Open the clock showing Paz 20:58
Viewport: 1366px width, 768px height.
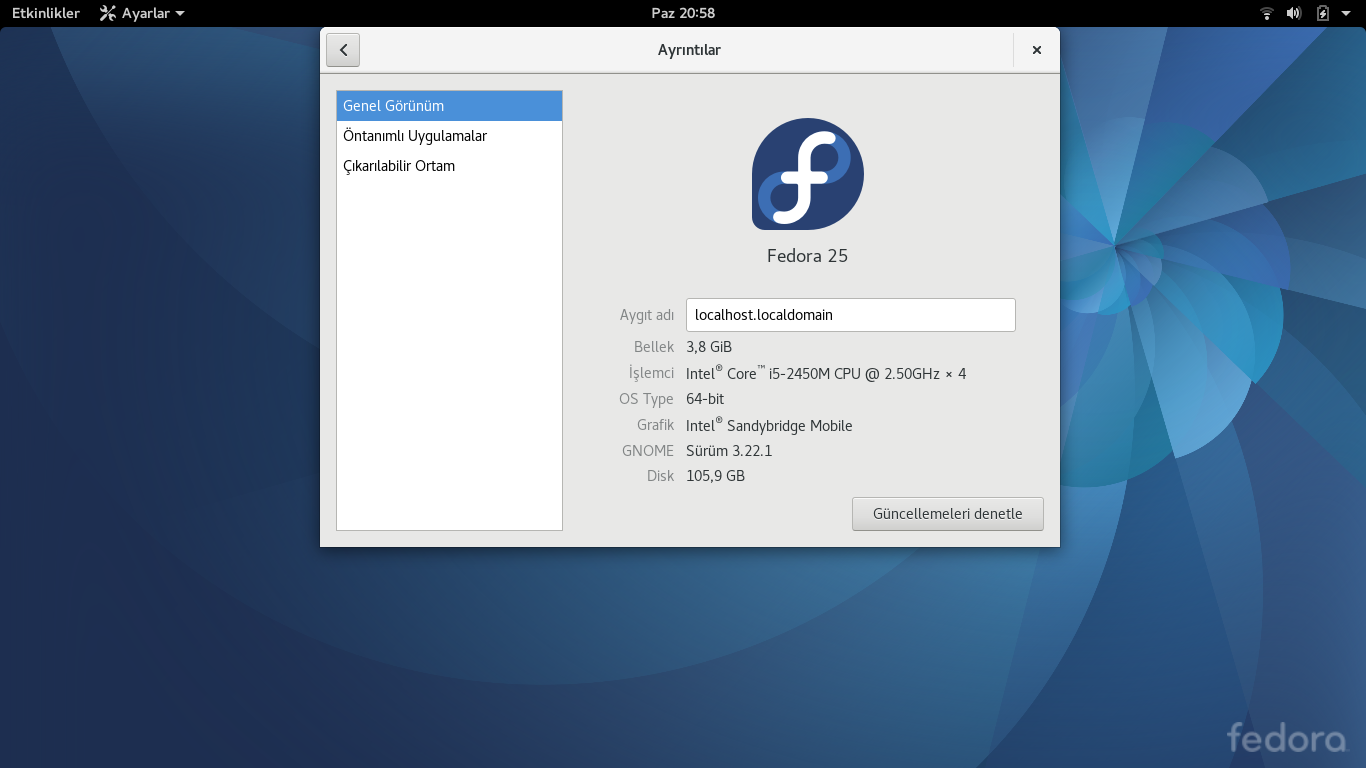click(683, 13)
